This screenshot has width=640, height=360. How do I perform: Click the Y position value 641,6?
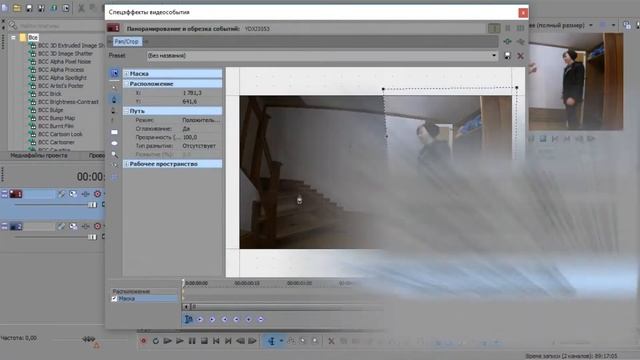[189, 101]
